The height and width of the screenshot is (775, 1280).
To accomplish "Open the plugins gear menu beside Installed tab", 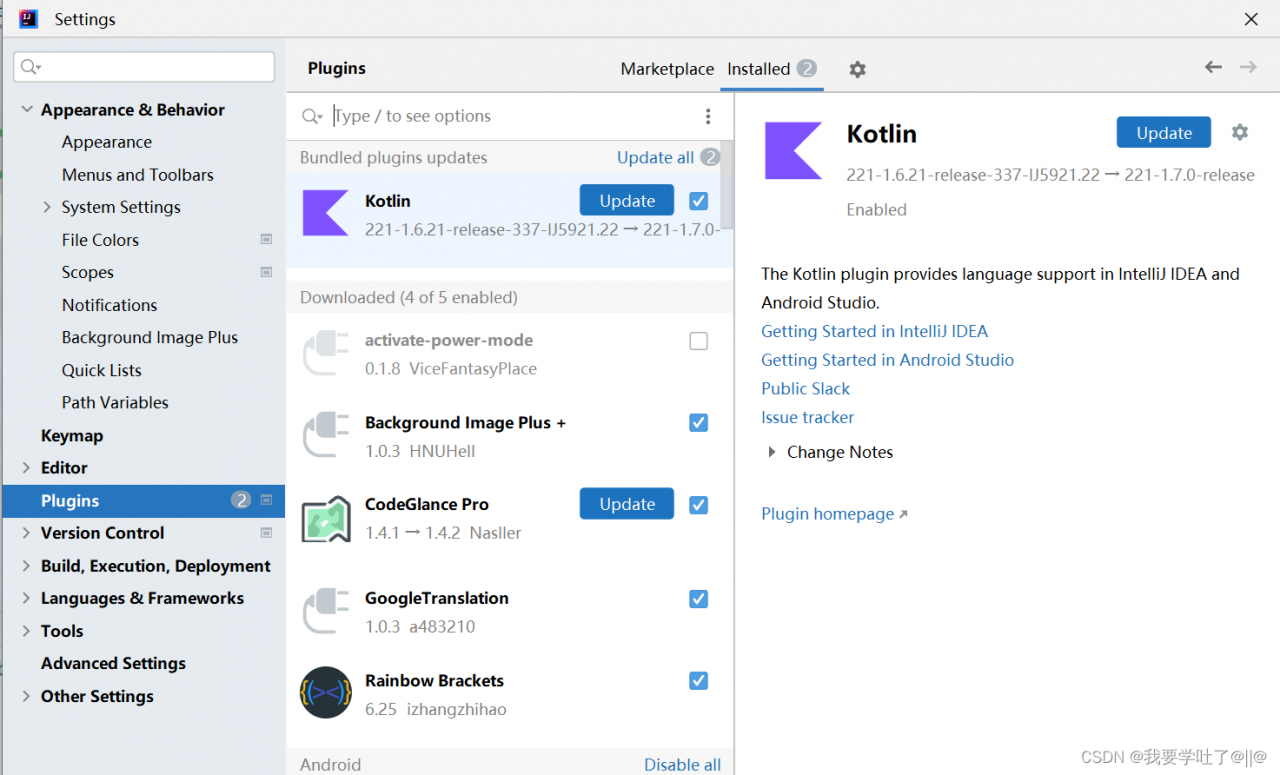I will point(857,69).
